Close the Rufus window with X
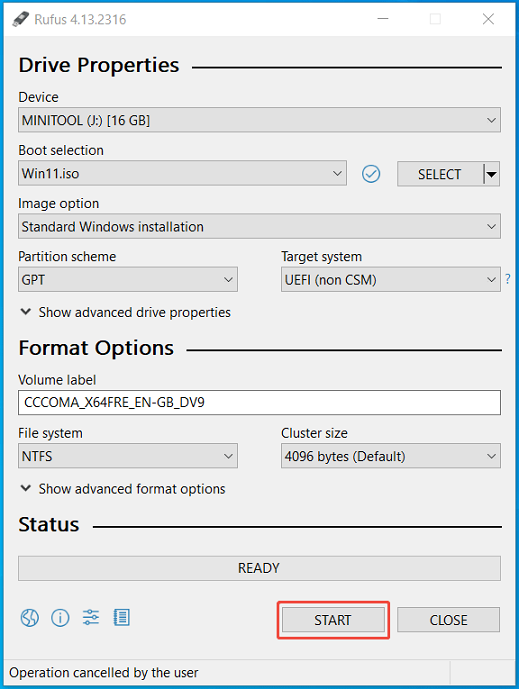The width and height of the screenshot is (519, 689). point(488,19)
